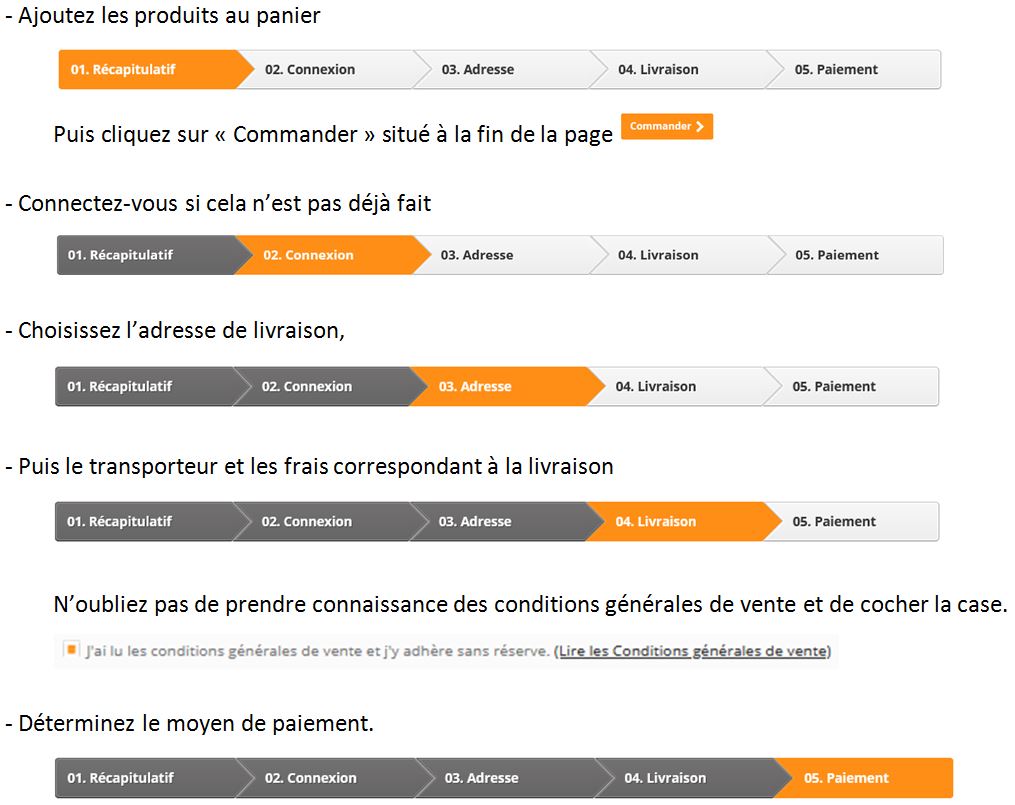The width and height of the screenshot is (1015, 805).
Task: Click the chevron arrow on Commander button
Action: [700, 126]
